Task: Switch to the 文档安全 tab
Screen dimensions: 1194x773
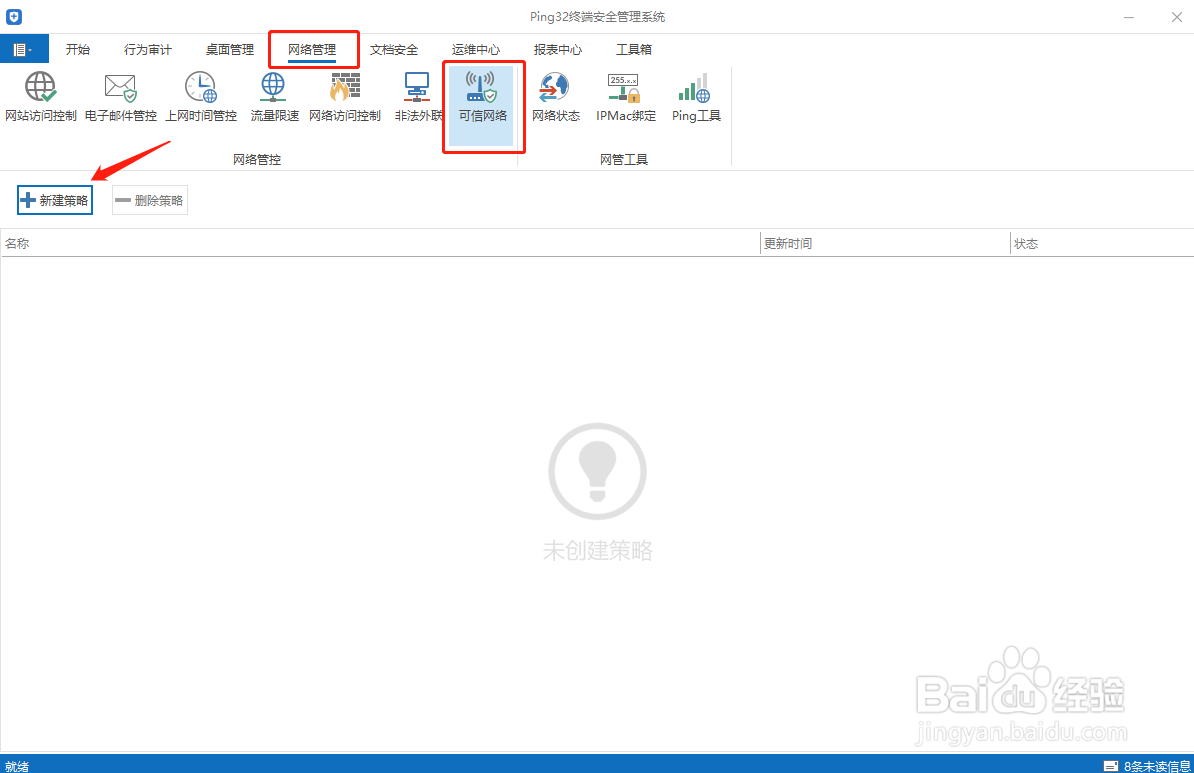Action: (394, 50)
